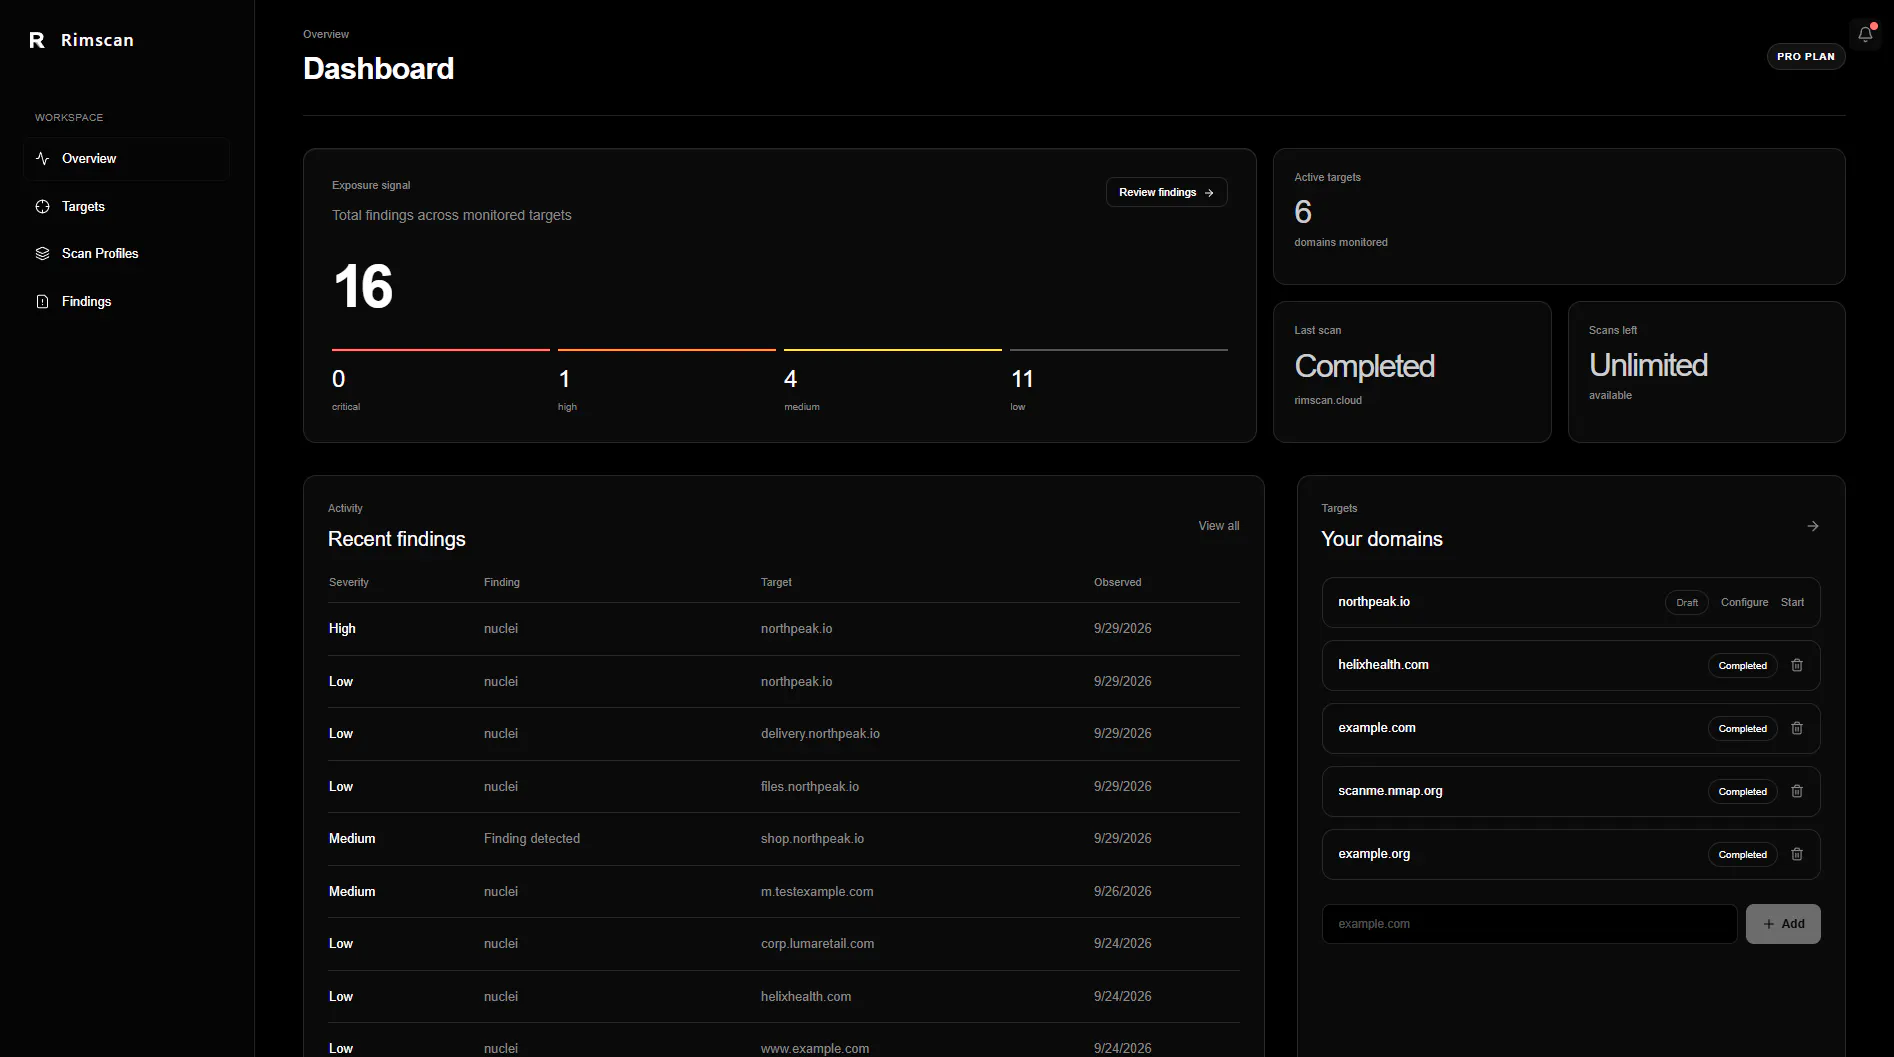Click View all recent findings
Image resolution: width=1894 pixels, height=1057 pixels.
pyautogui.click(x=1218, y=526)
